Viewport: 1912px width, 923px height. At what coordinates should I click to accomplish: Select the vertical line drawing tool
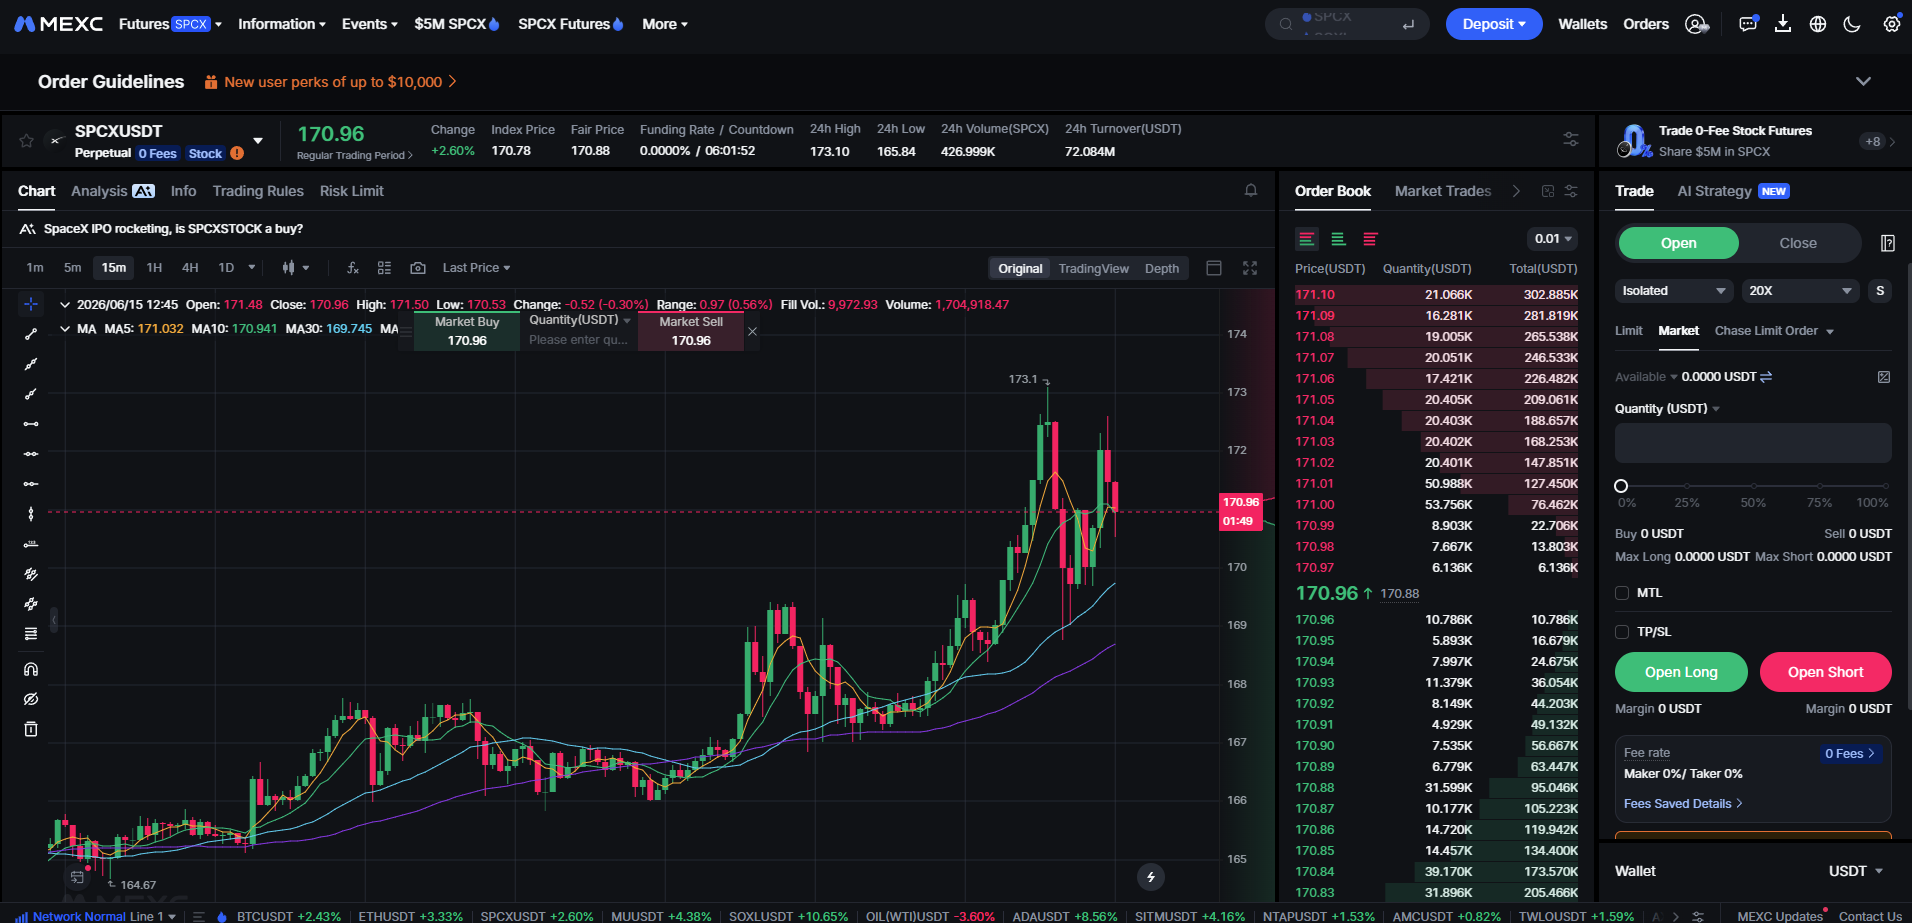pos(31,514)
